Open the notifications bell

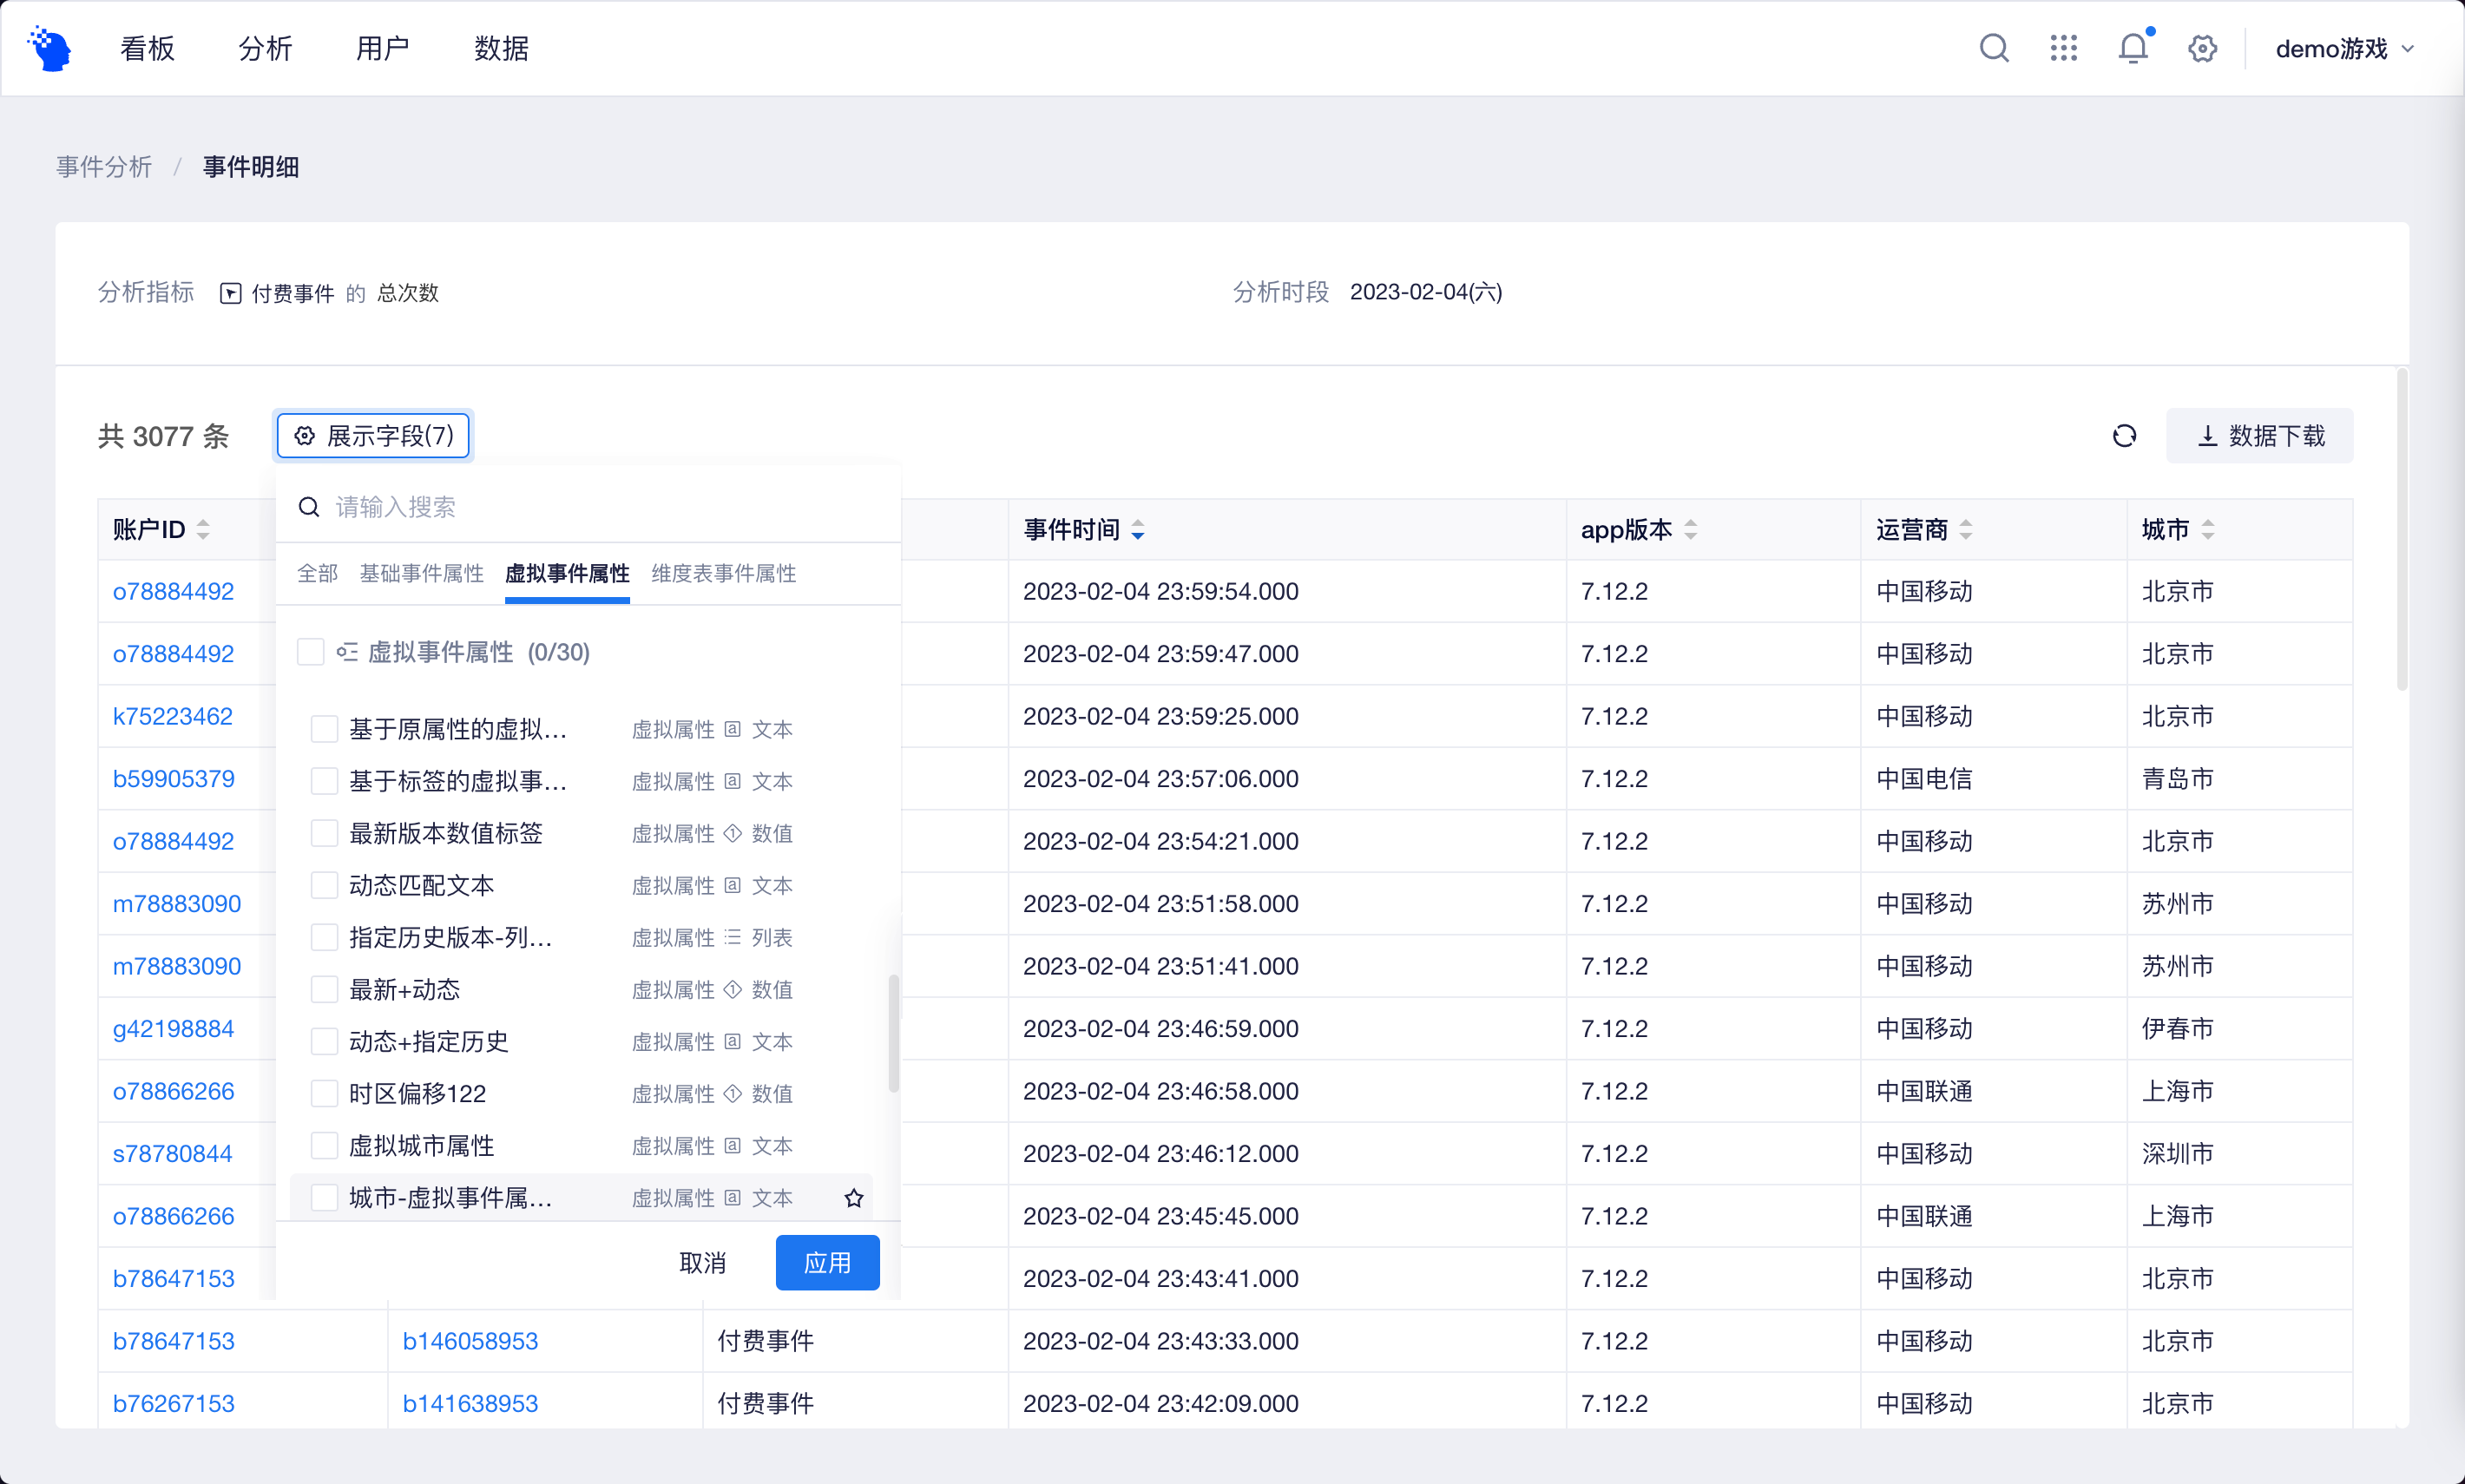pyautogui.click(x=2132, y=48)
